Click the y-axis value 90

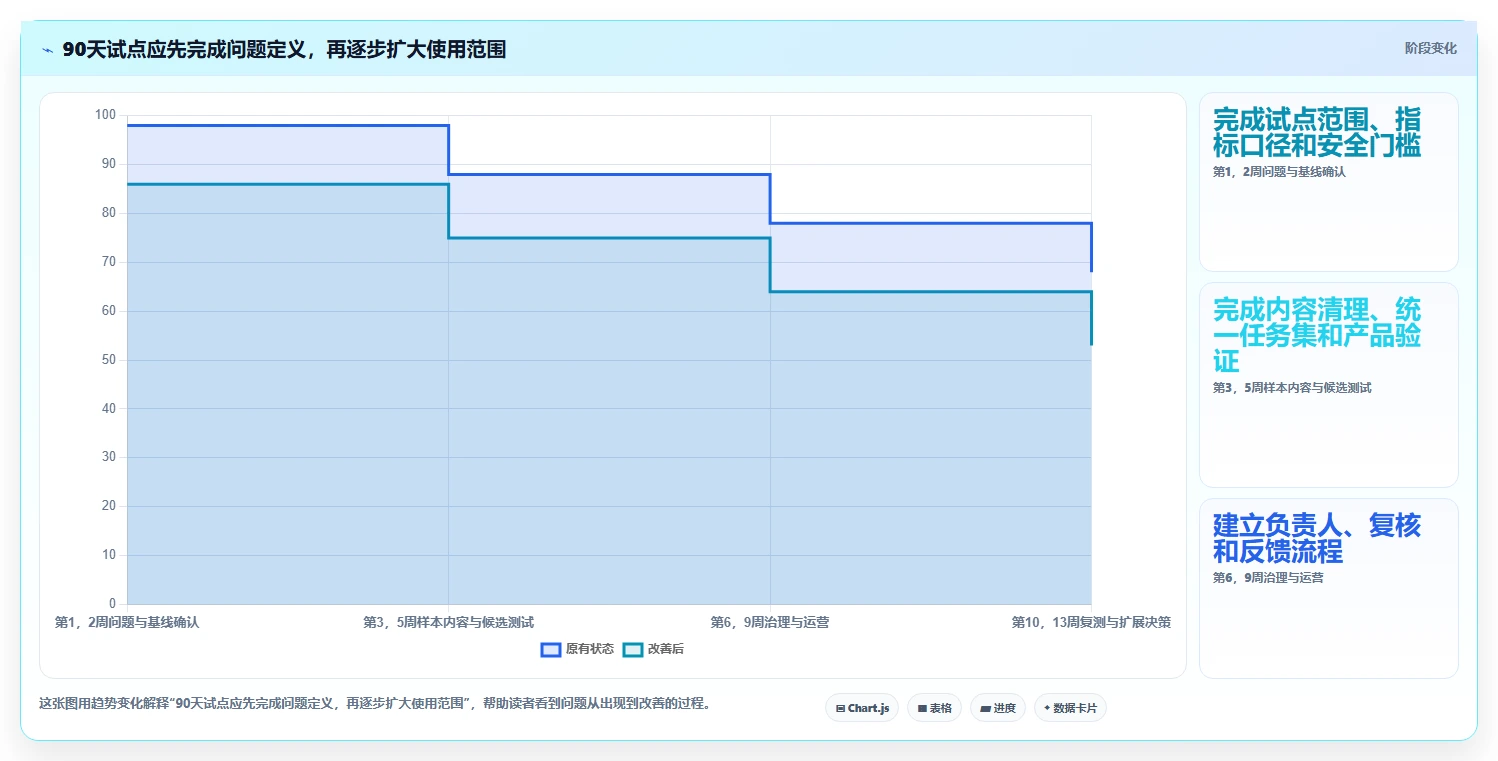coord(109,164)
